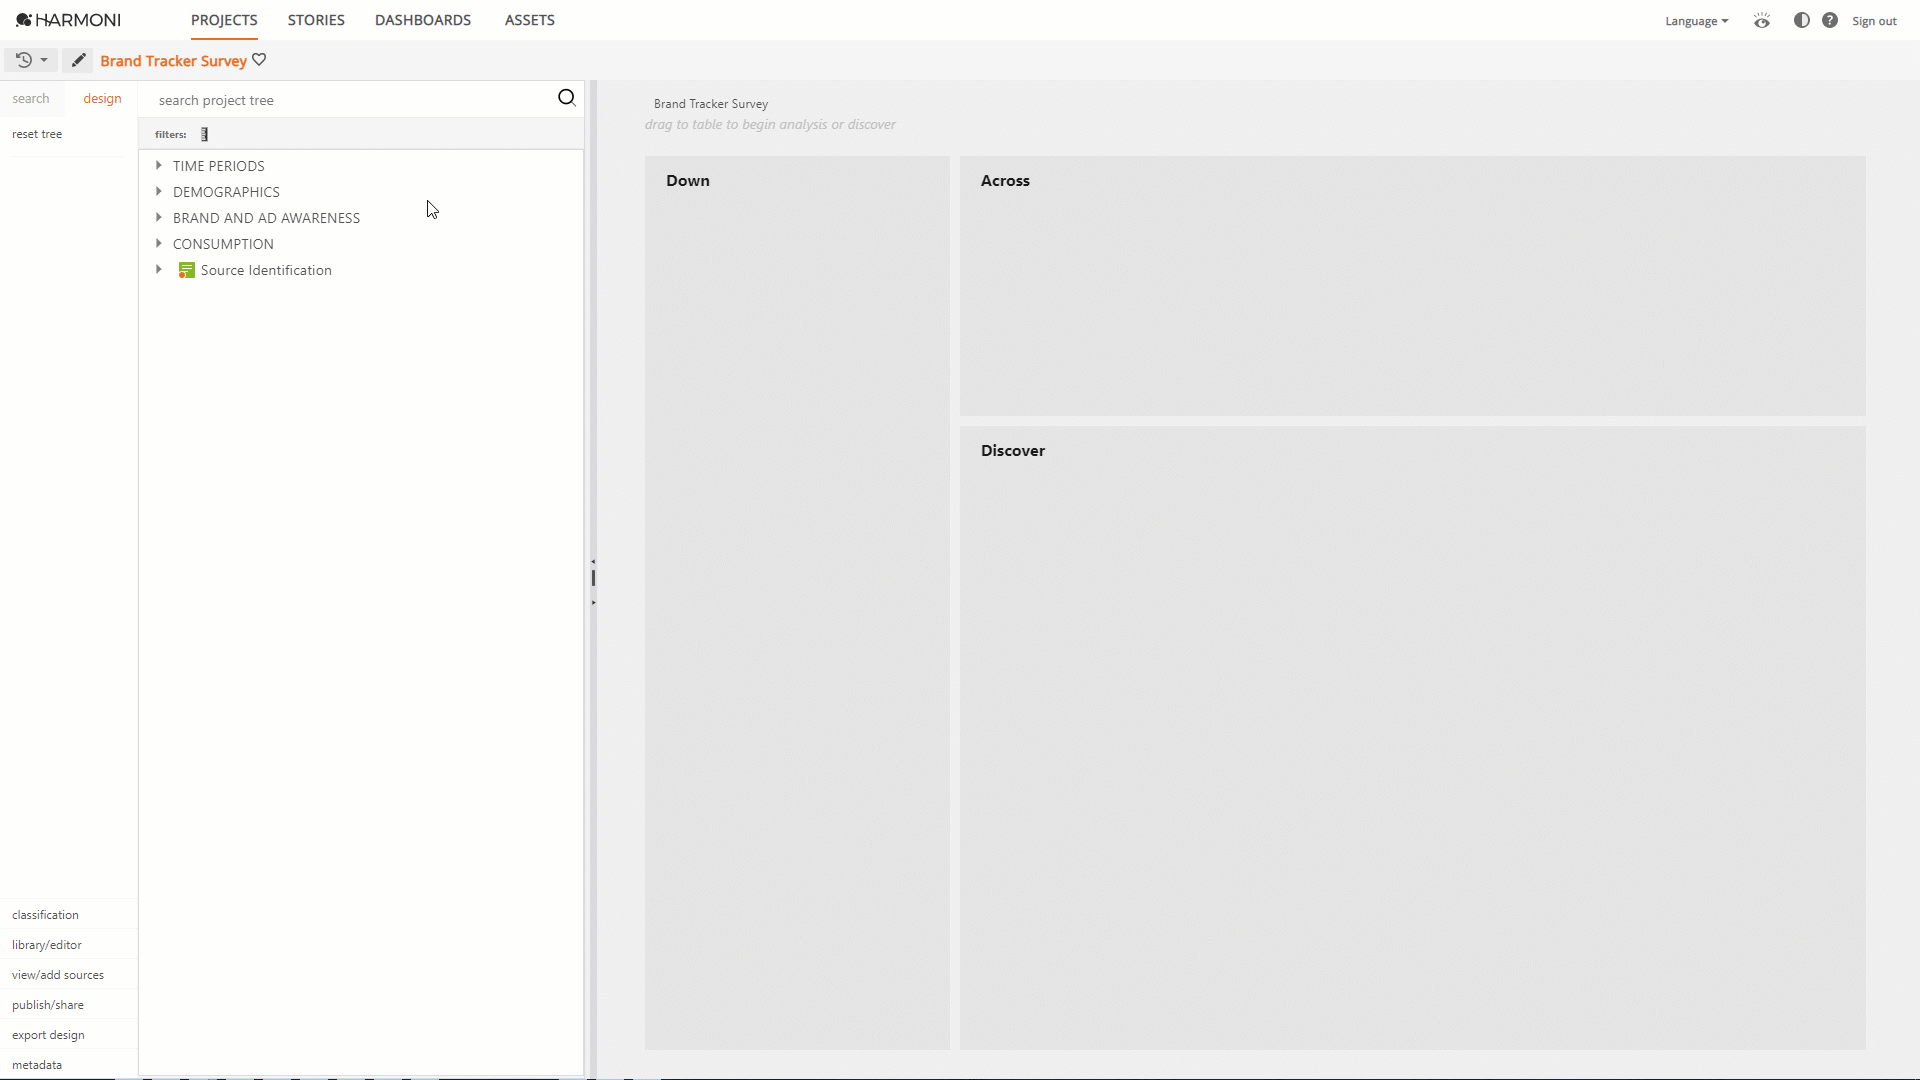Click the Down drop zone heading
The height and width of the screenshot is (1080, 1920).
pos(688,181)
